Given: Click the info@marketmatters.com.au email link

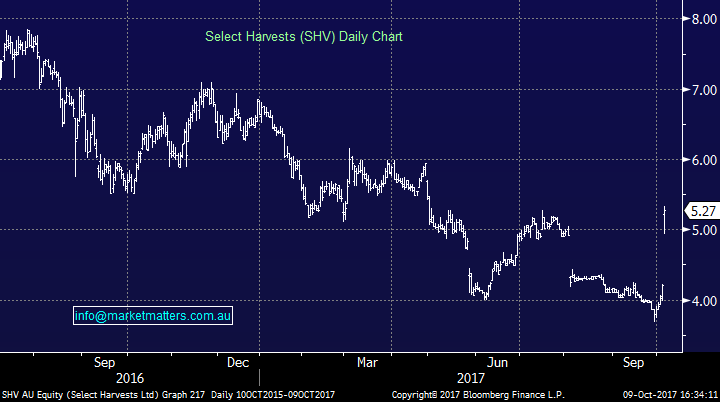Looking at the screenshot, I should (152, 316).
